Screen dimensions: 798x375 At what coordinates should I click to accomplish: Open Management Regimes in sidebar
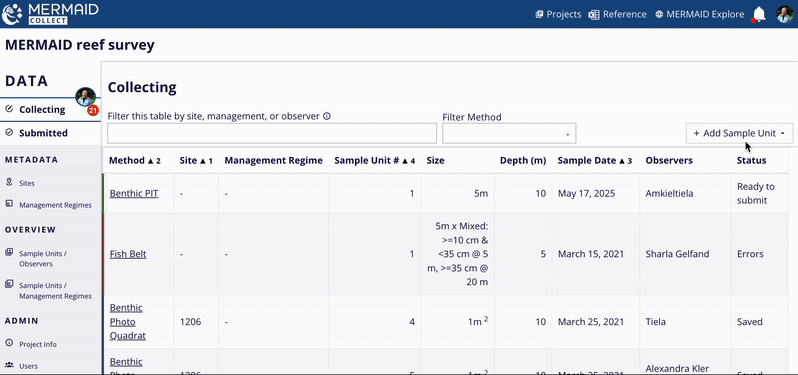tap(55, 205)
